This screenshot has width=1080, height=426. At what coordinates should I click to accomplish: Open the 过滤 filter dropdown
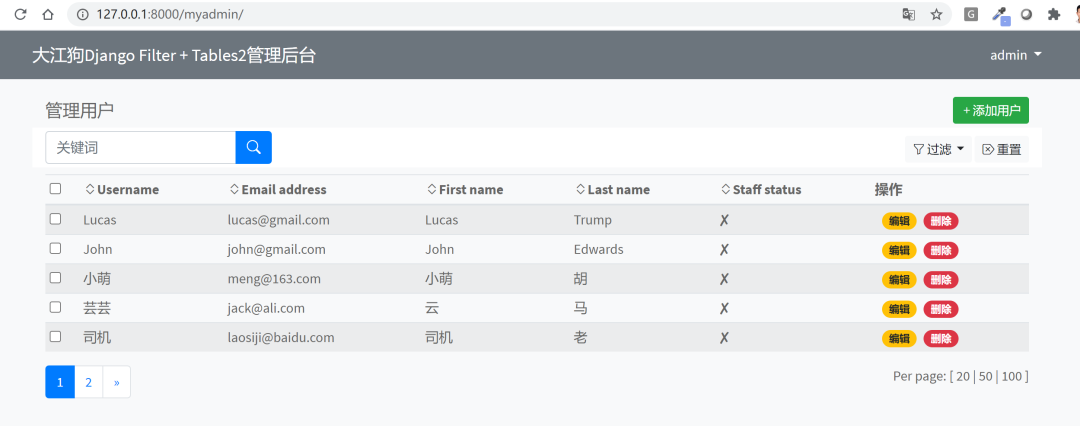938,149
